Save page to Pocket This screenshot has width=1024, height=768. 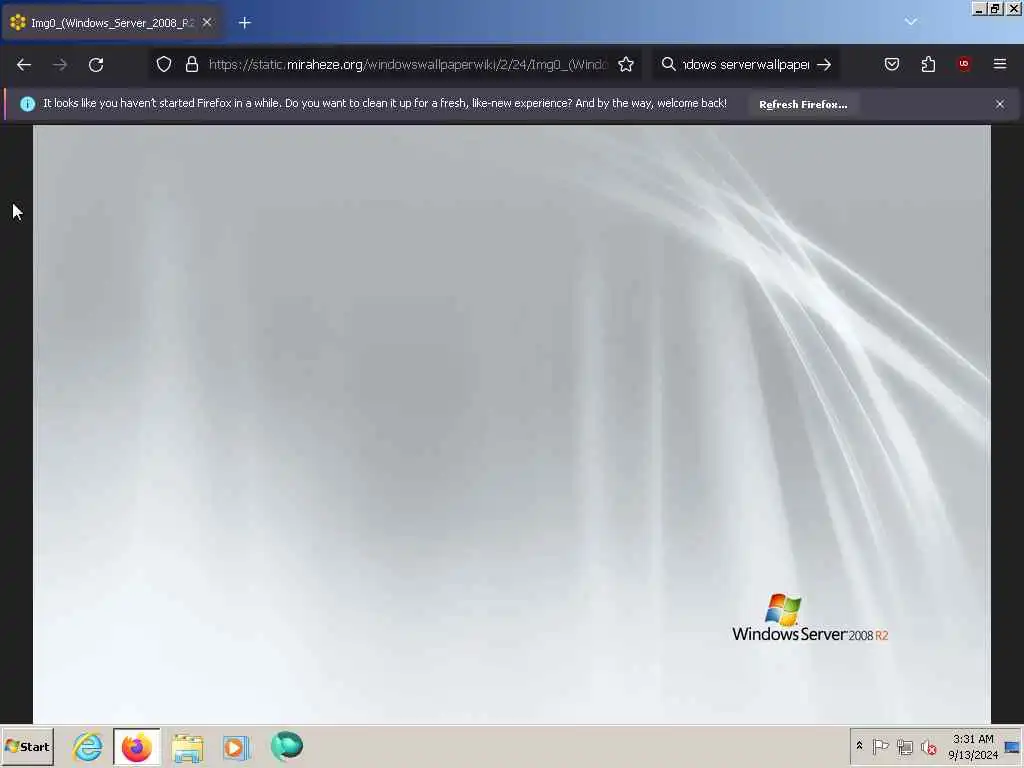point(891,64)
